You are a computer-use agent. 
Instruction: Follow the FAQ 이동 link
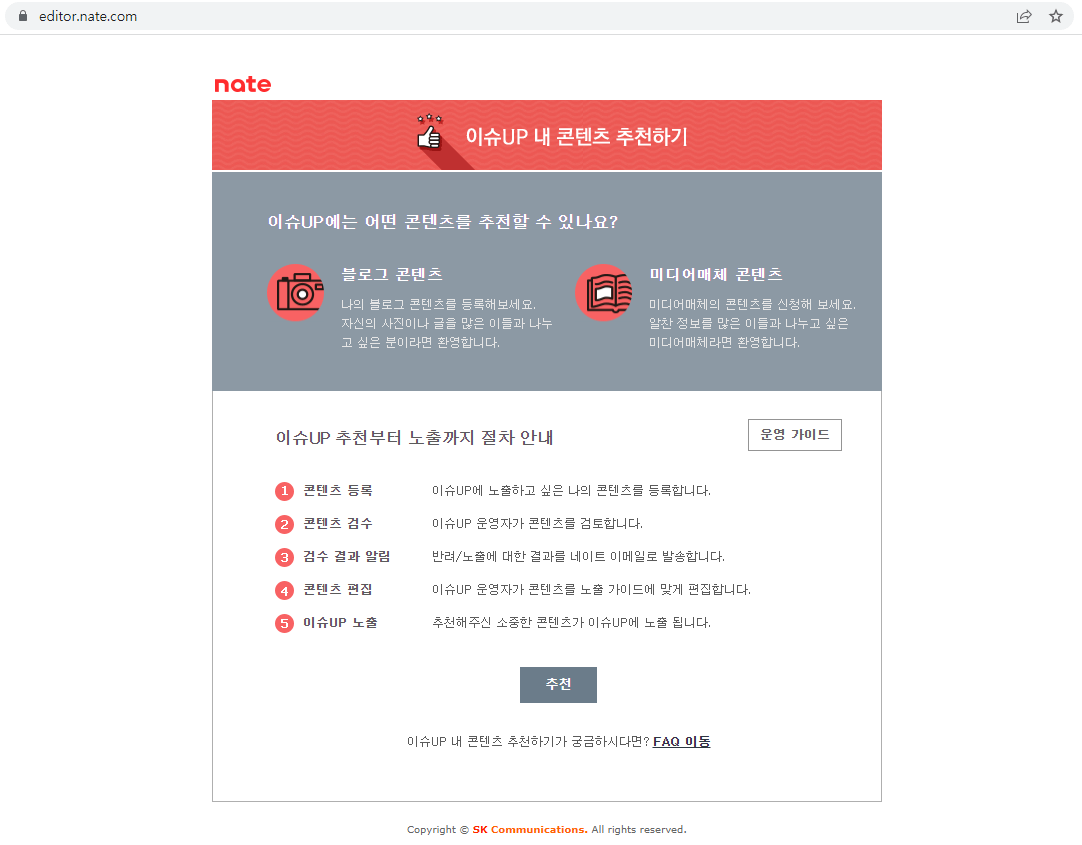(x=681, y=741)
